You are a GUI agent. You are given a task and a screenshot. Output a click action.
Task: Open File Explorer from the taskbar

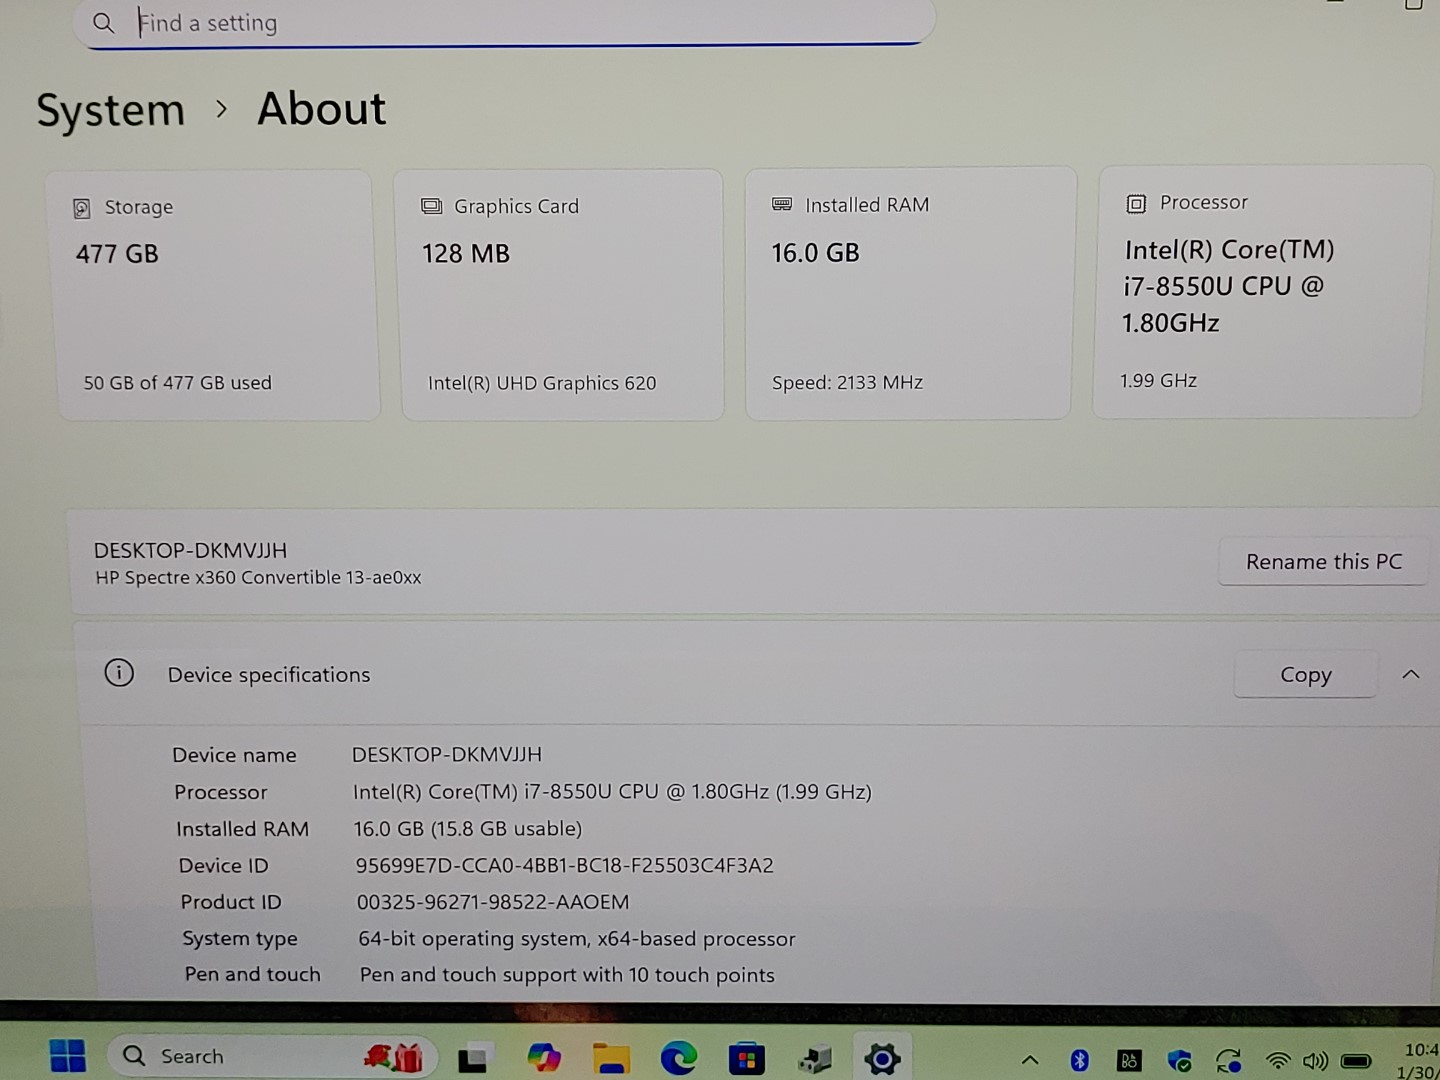(611, 1058)
